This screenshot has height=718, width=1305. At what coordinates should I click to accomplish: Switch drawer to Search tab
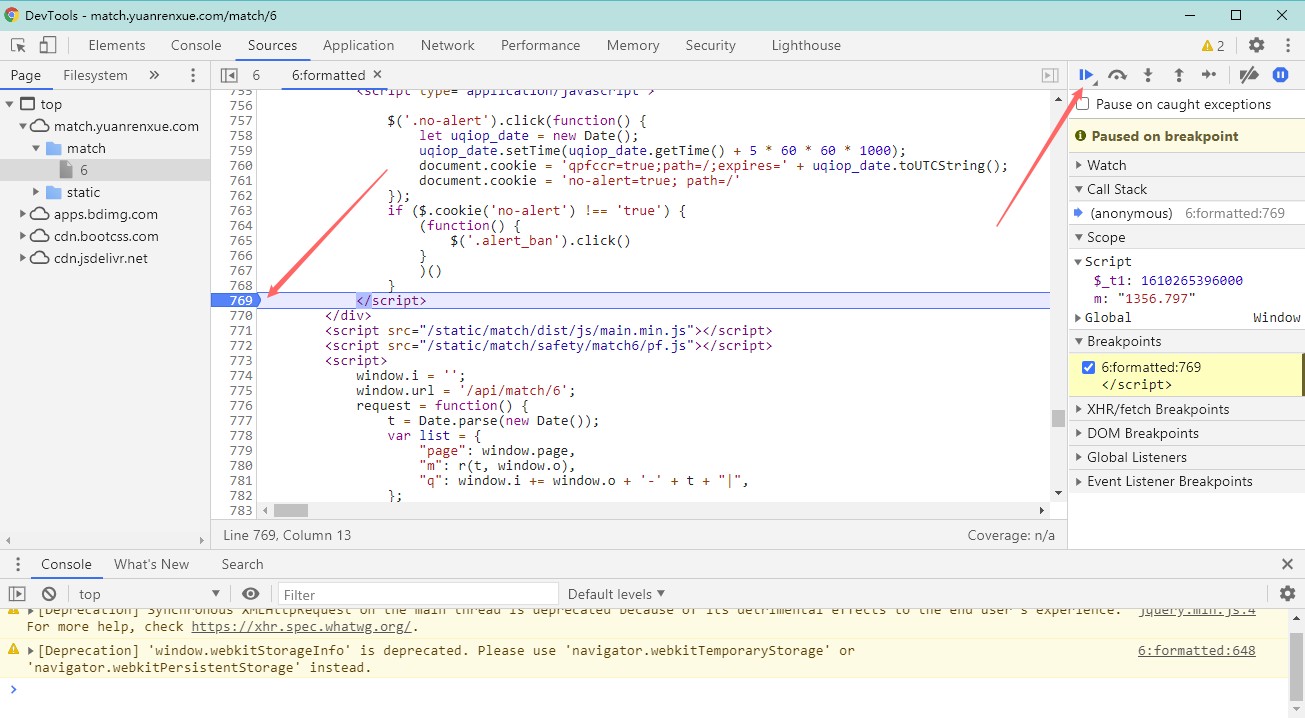point(242,564)
